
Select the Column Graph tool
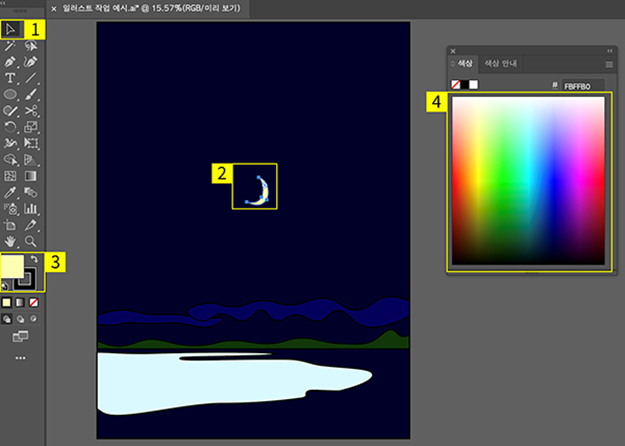(31, 209)
